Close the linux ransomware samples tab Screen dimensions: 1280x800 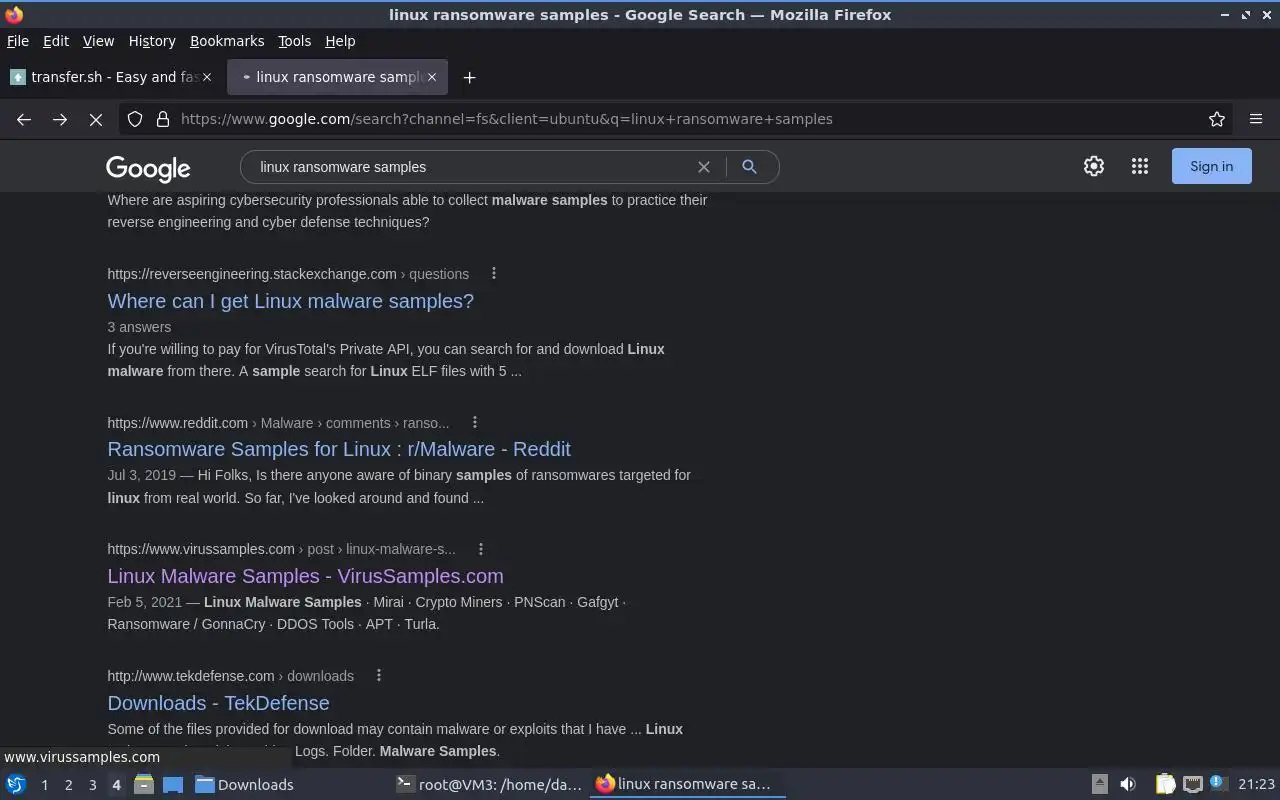432,77
